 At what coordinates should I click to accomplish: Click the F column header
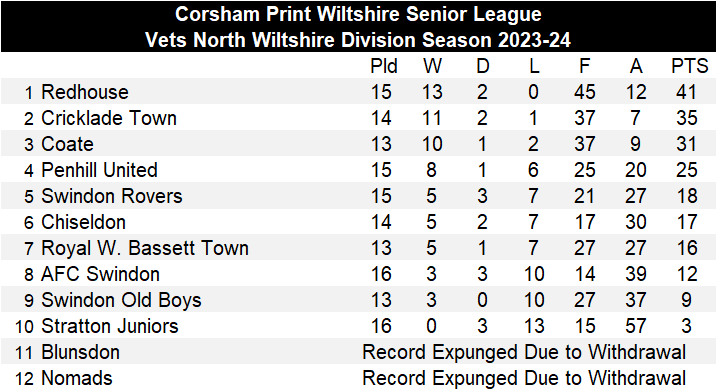click(x=584, y=67)
